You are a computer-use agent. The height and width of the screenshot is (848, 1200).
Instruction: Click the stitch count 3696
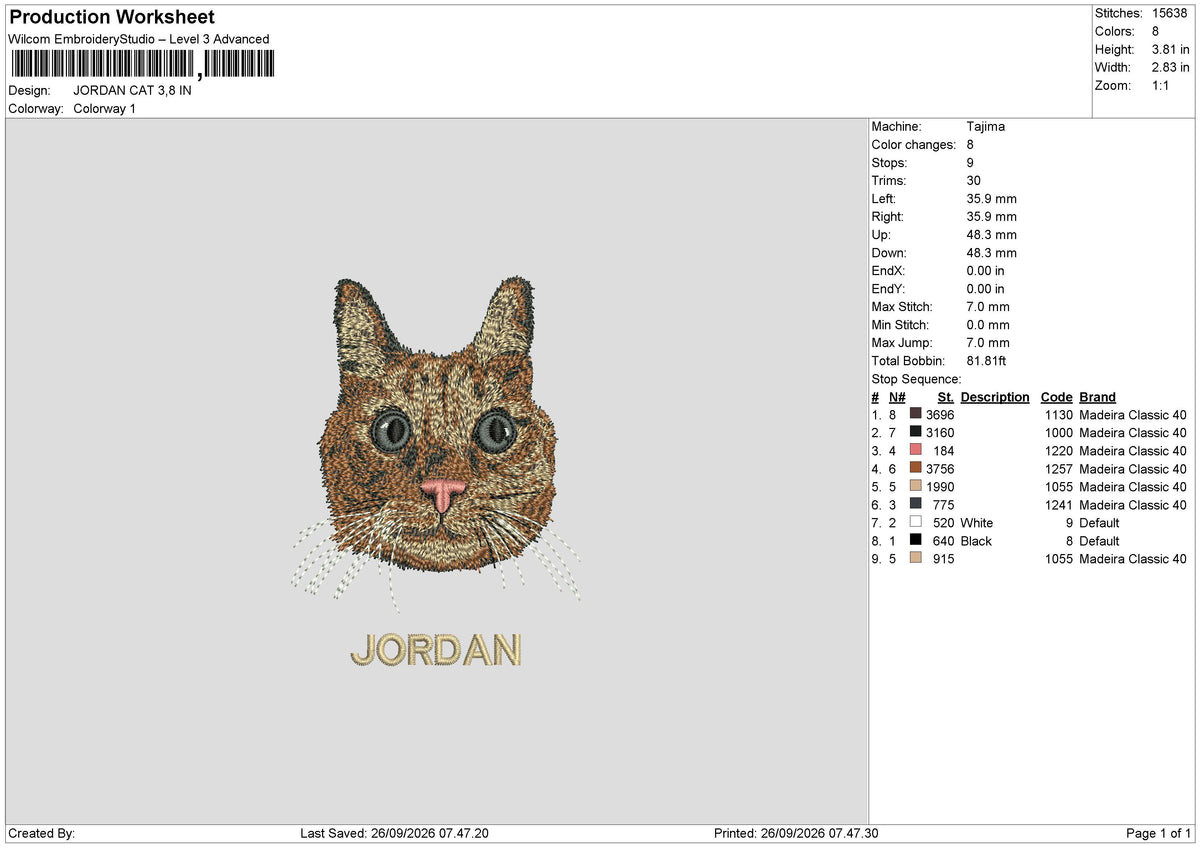pyautogui.click(x=940, y=414)
